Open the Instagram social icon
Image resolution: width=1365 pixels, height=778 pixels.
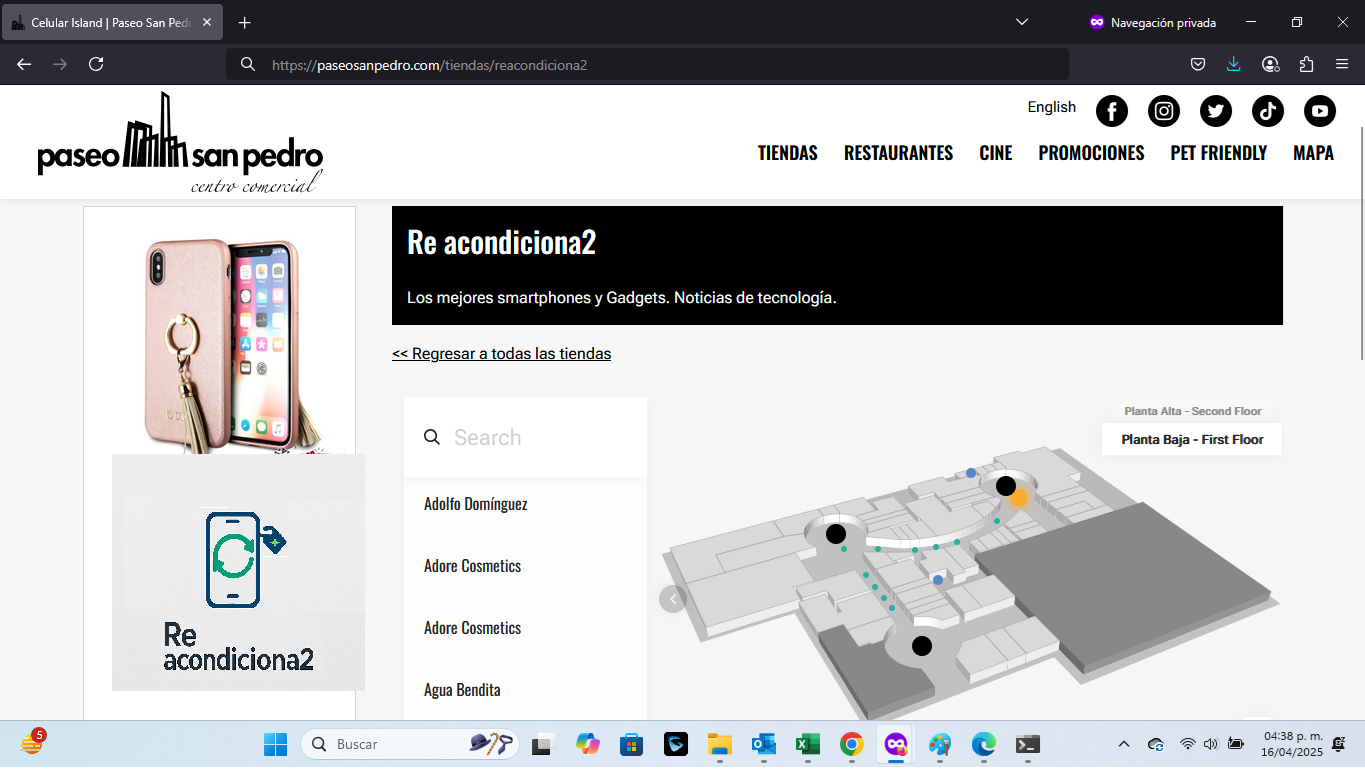pos(1164,111)
